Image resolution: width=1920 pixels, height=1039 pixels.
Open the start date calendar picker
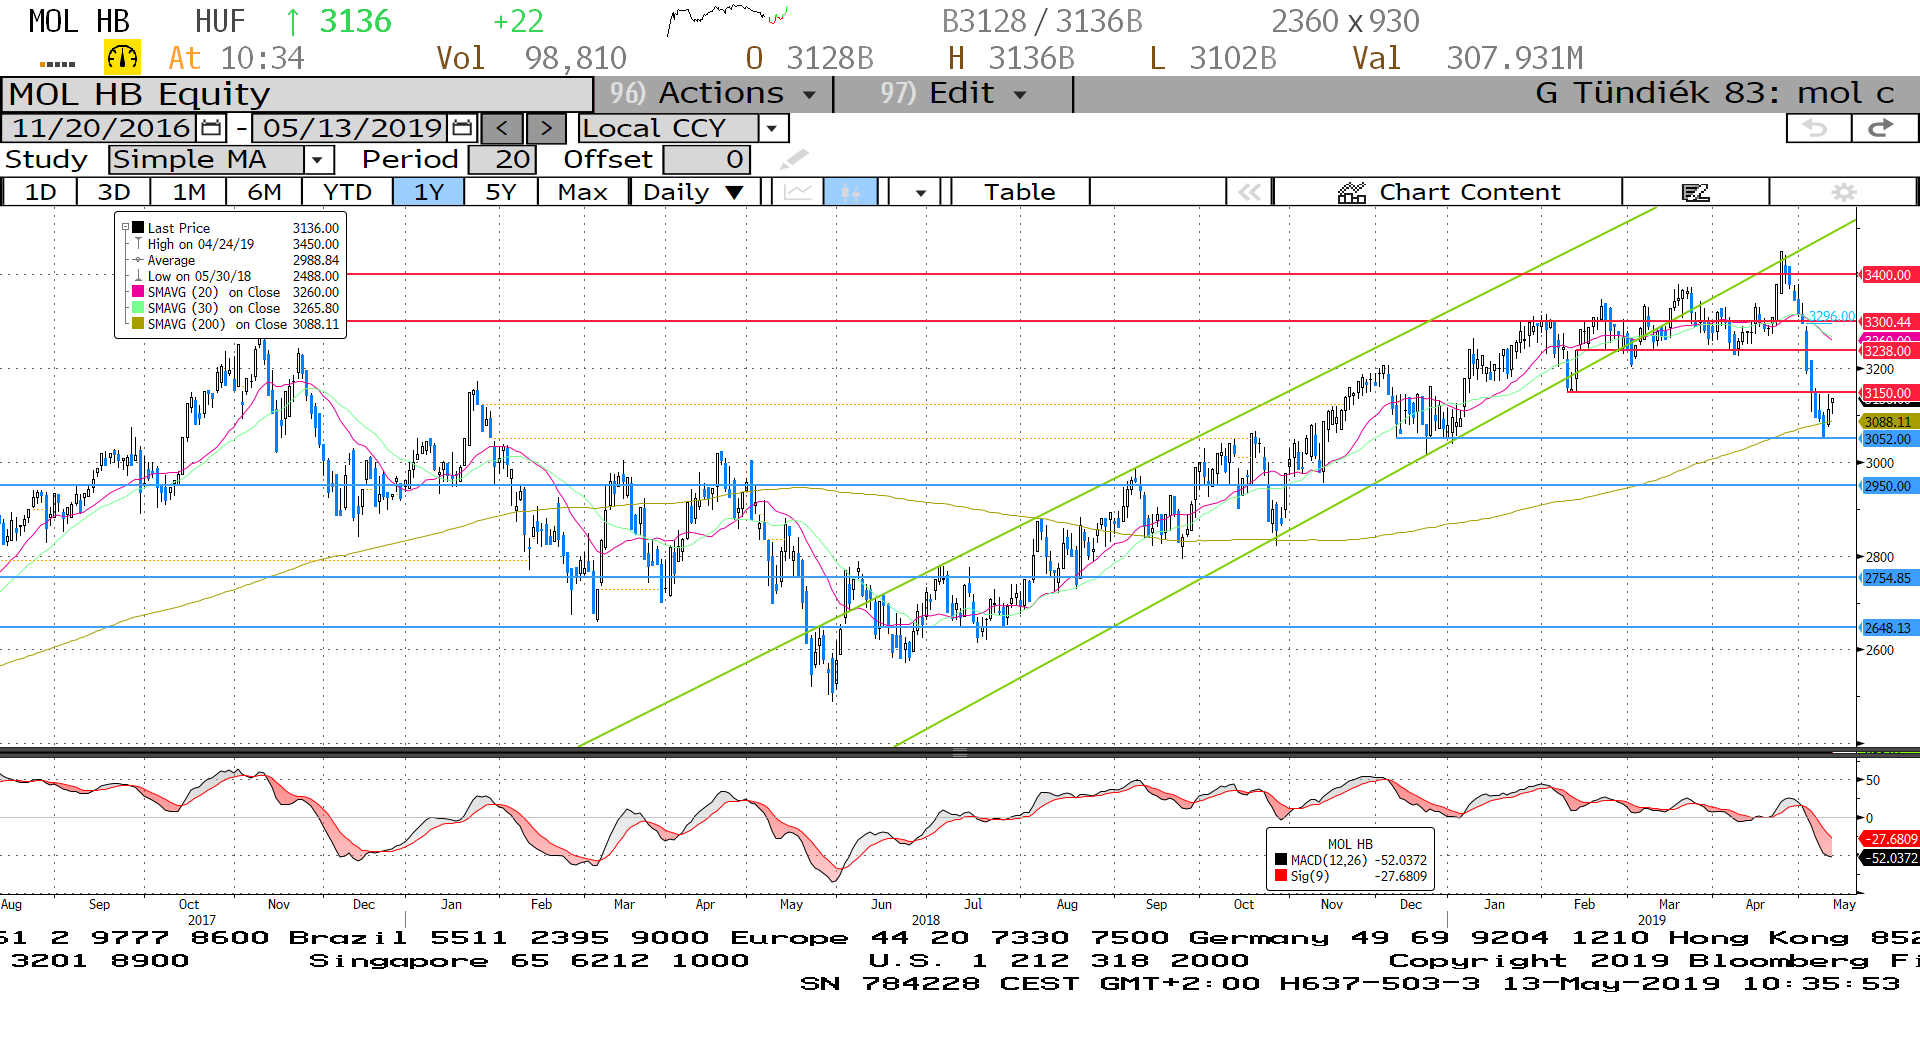[210, 128]
